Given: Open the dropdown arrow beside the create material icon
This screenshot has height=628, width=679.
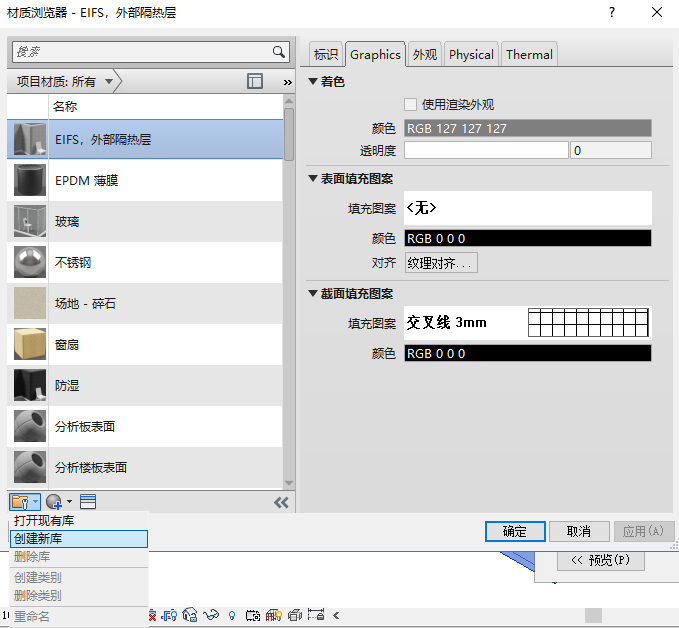Looking at the screenshot, I should click(69, 502).
